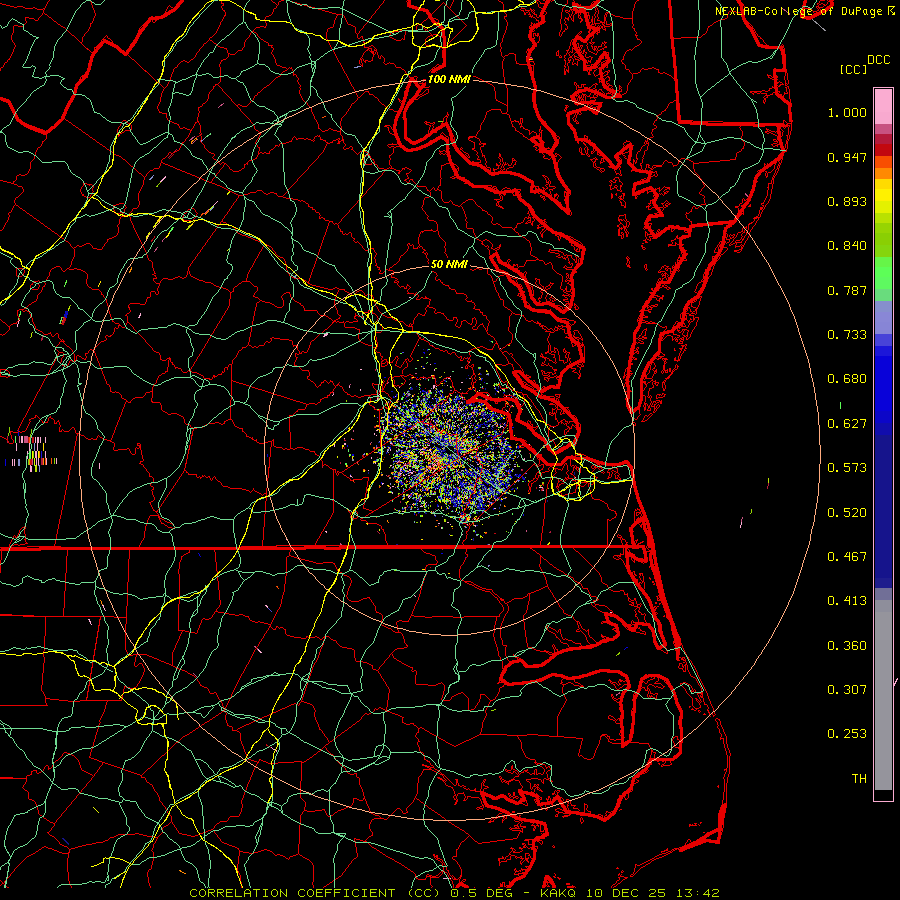Click the [CC] legend unit label
Image resolution: width=900 pixels, height=900 pixels.
[853, 69]
